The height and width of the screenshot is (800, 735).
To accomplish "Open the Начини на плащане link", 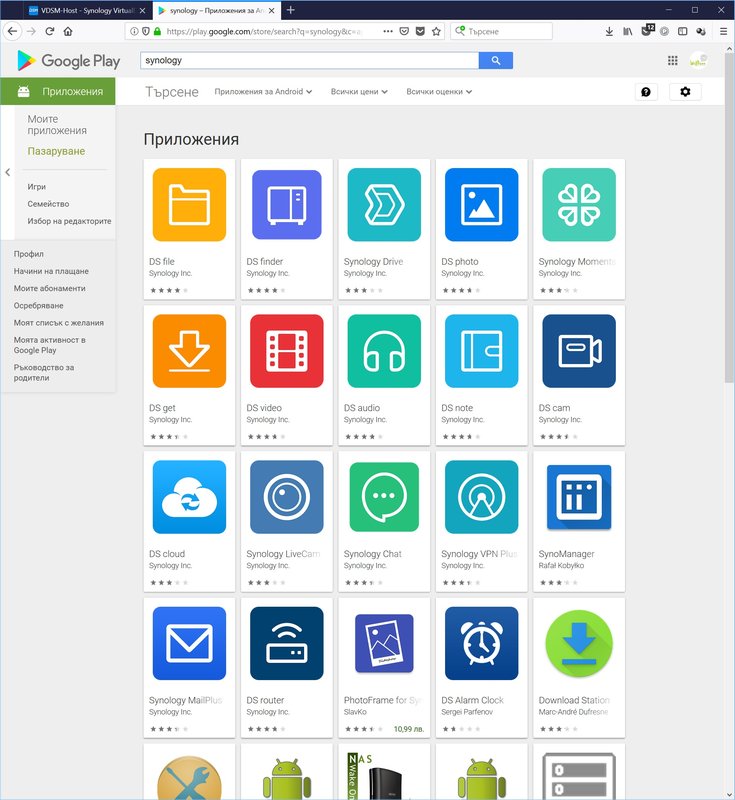I will point(51,271).
